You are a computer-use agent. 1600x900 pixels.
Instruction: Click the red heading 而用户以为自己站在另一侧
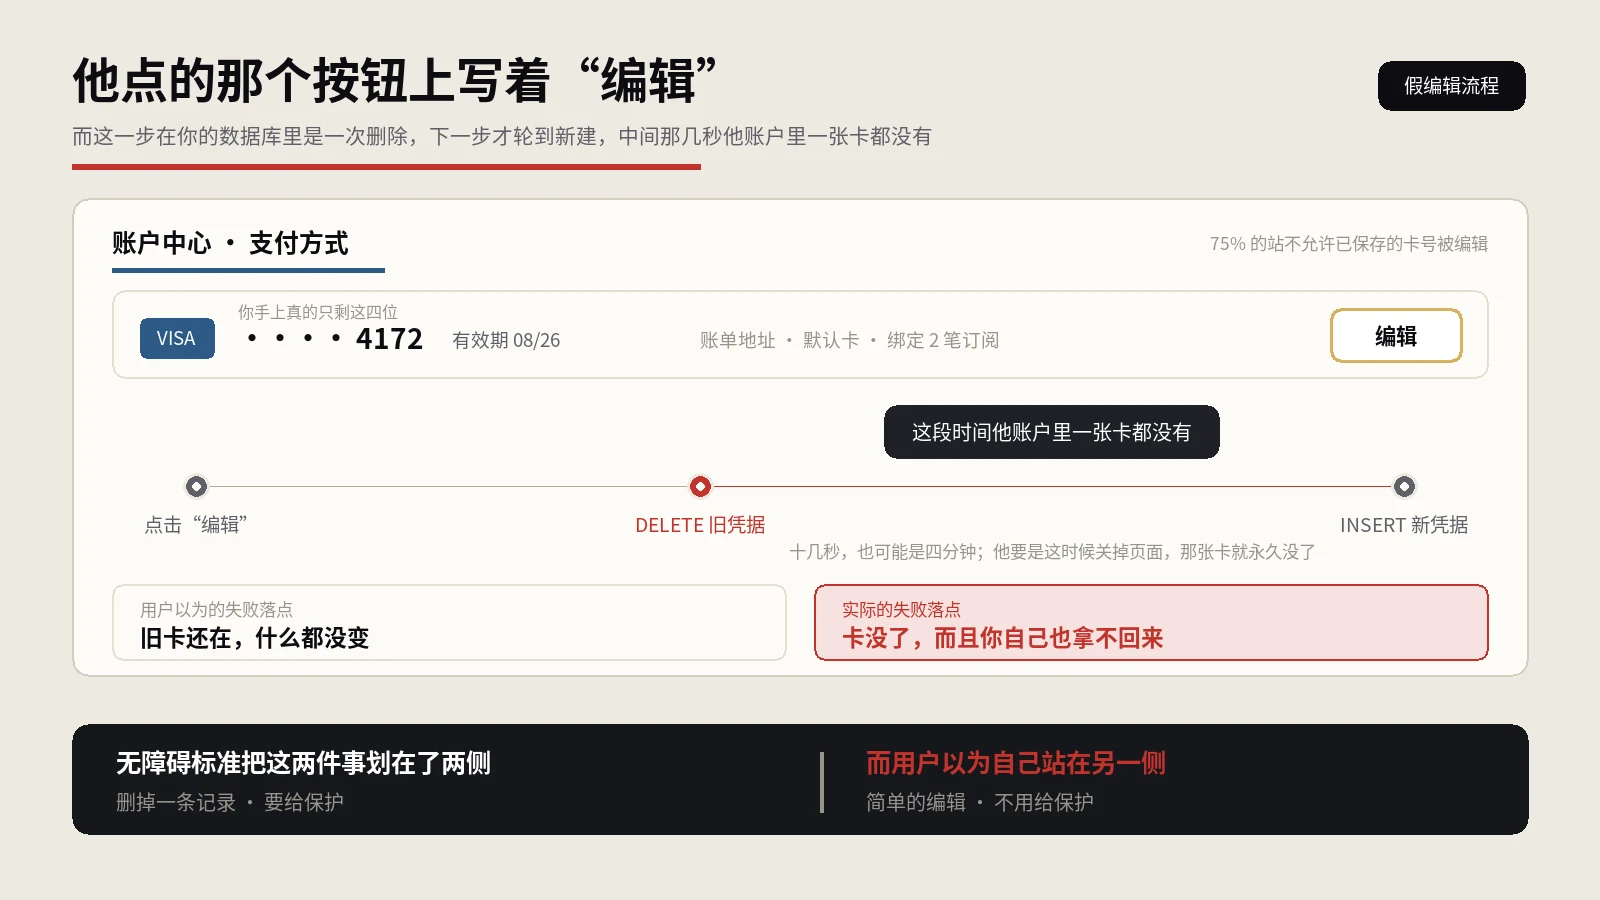[1016, 763]
